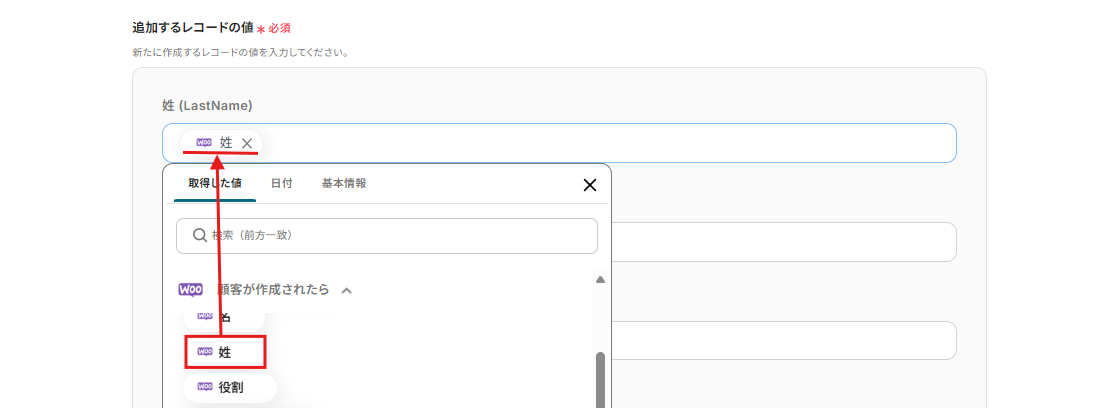Click the WooCommerce icon in the 姓 chip
The width and height of the screenshot is (1102, 408).
204,142
